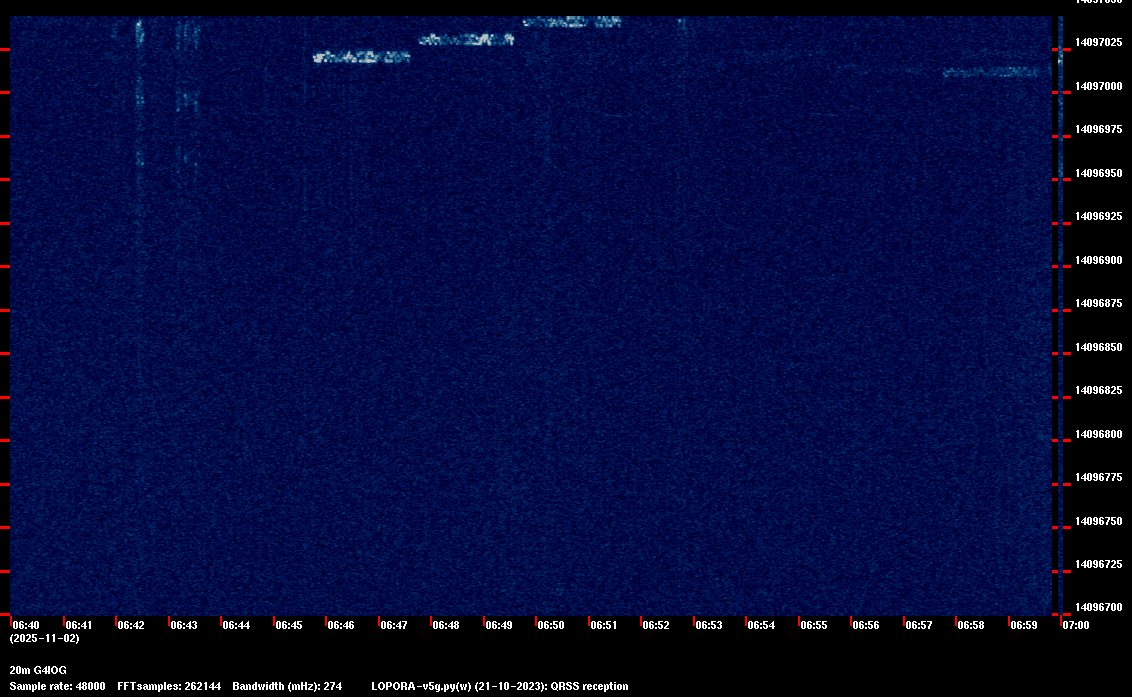Screen dimensions: 1132x697
Task: Click the 14096875 frequency label
Action: click(1099, 303)
